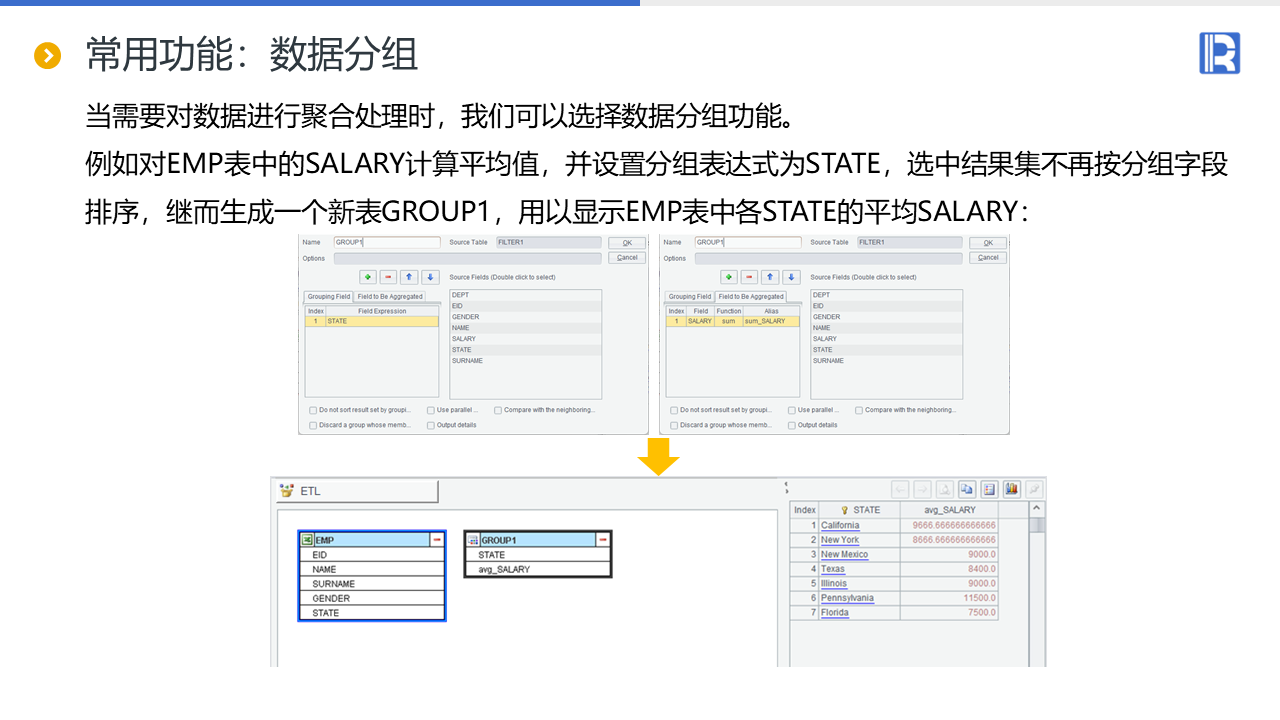Click the Pennsylvania link in results
This screenshot has height=720, width=1280.
point(847,598)
